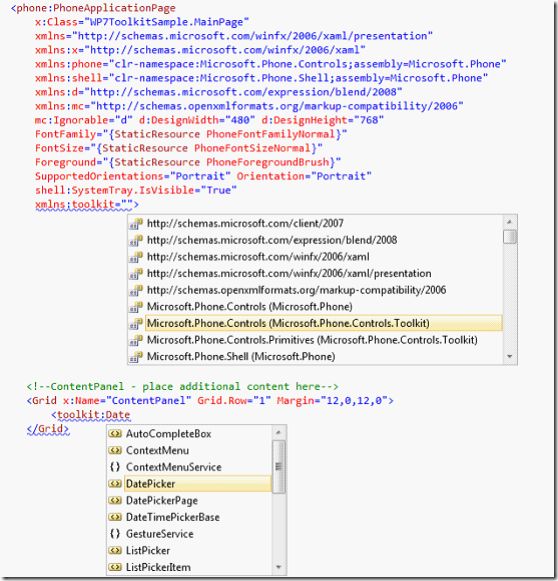Image resolution: width=558 pixels, height=581 pixels.
Task: Pick GestureService from IntelliSense list
Action: coord(160,534)
